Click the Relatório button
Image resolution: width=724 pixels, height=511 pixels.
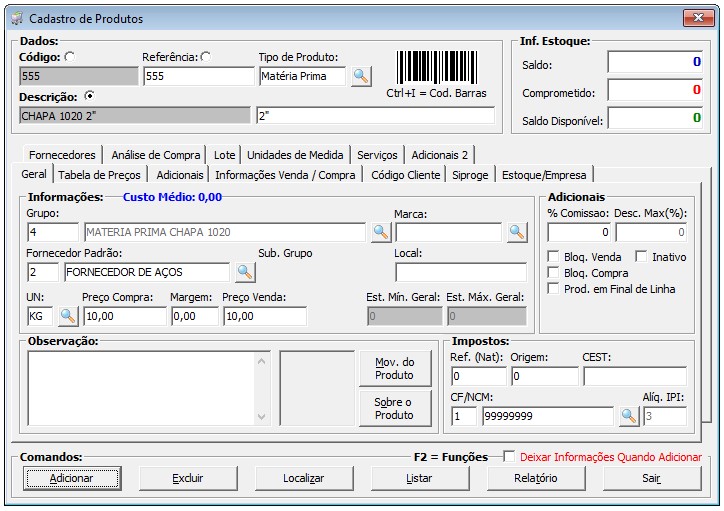[x=536, y=478]
